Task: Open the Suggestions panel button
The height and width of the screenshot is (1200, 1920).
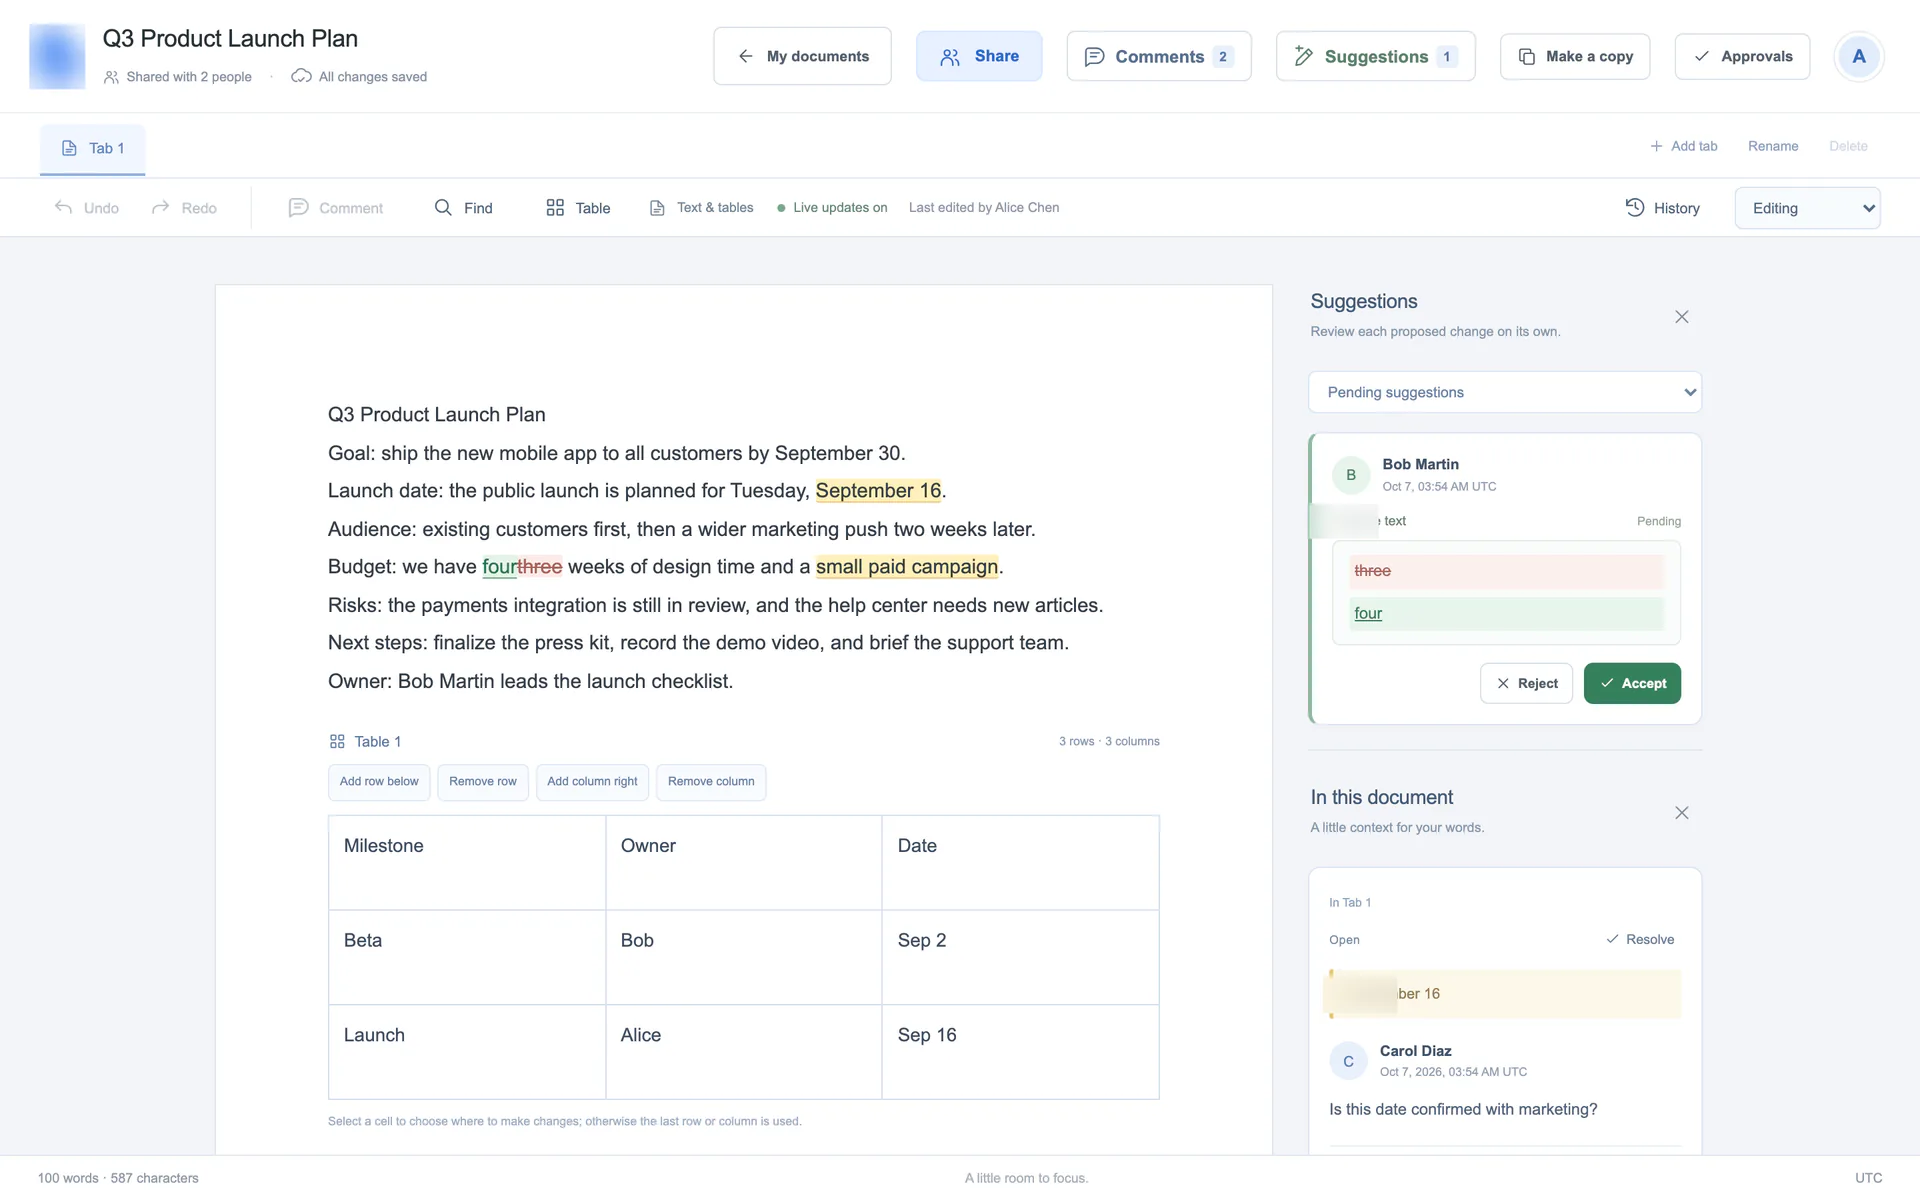Action: click(1375, 56)
